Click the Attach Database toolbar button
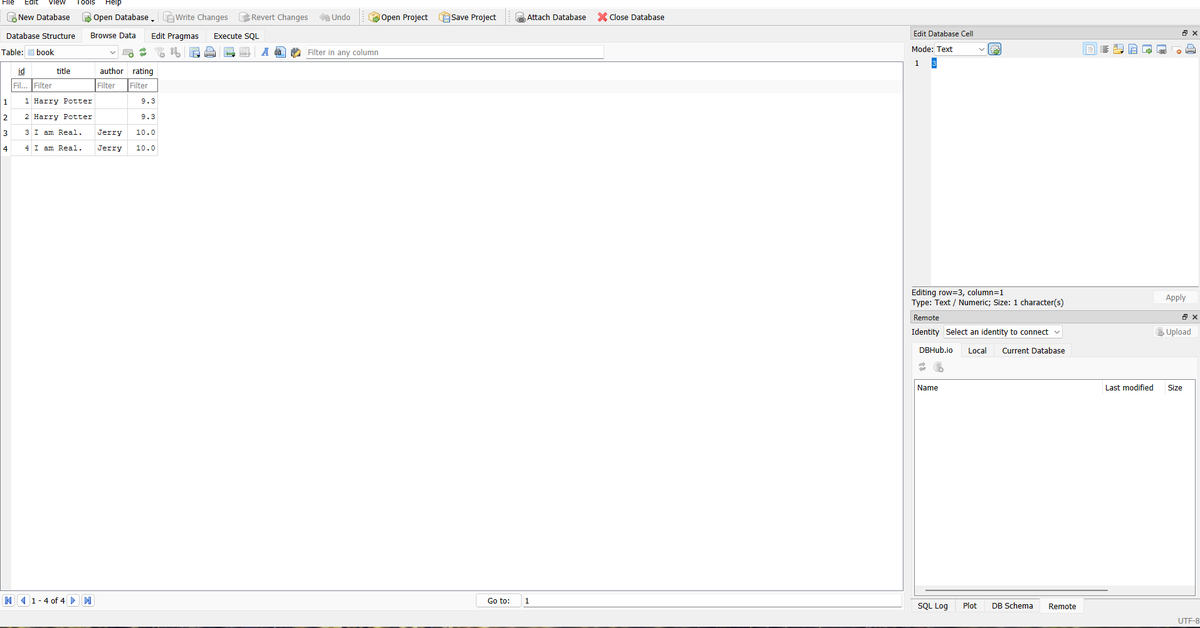 (x=550, y=17)
